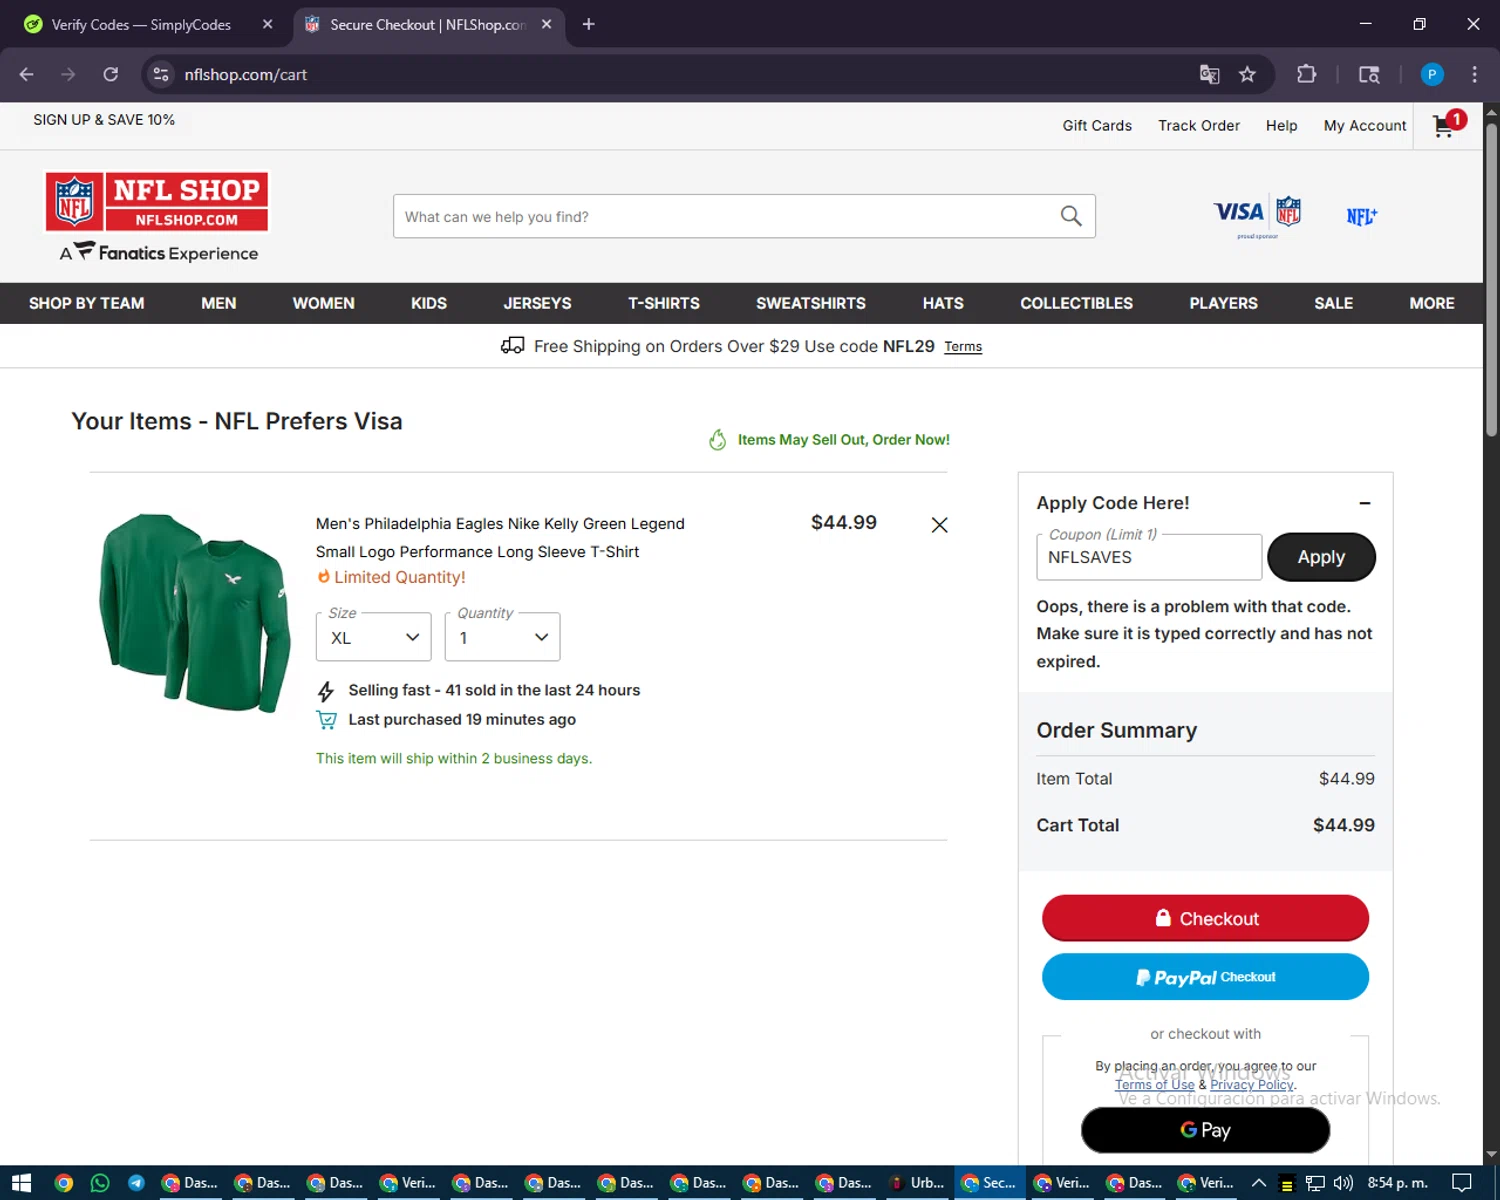This screenshot has height=1200, width=1500.
Task: Open Windows Start menu
Action: tap(21, 1183)
